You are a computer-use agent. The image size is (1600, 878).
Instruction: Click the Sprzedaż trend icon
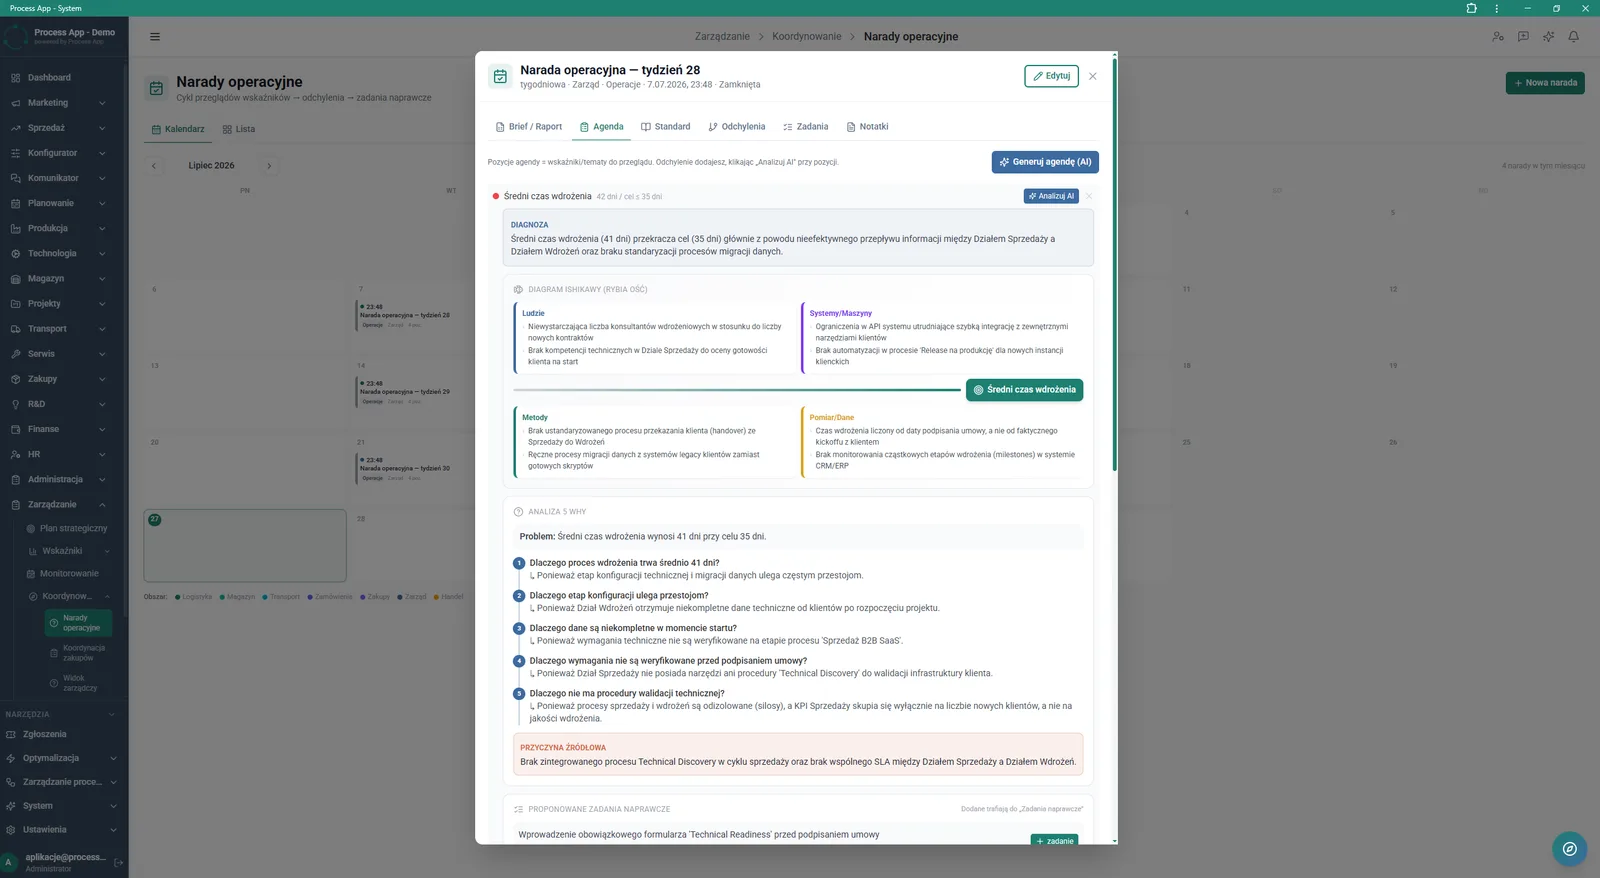tap(15, 128)
